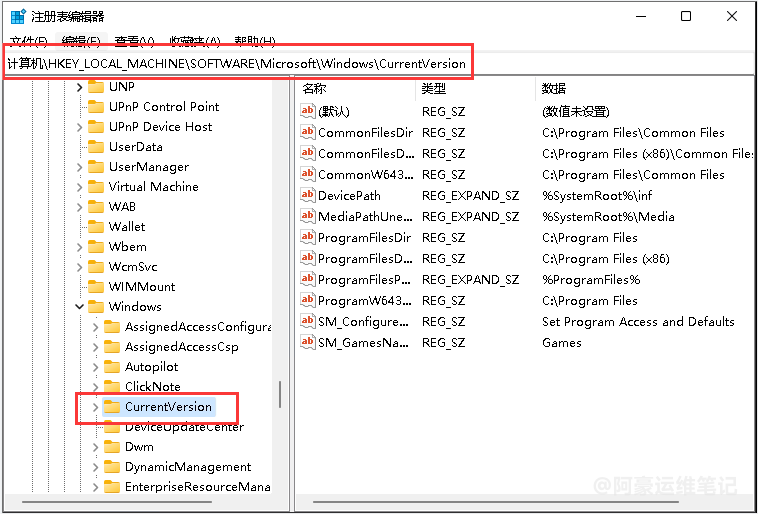Click the DeviceUpdateCenter folder icon
Image resolution: width=758 pixels, height=514 pixels.
point(112,427)
